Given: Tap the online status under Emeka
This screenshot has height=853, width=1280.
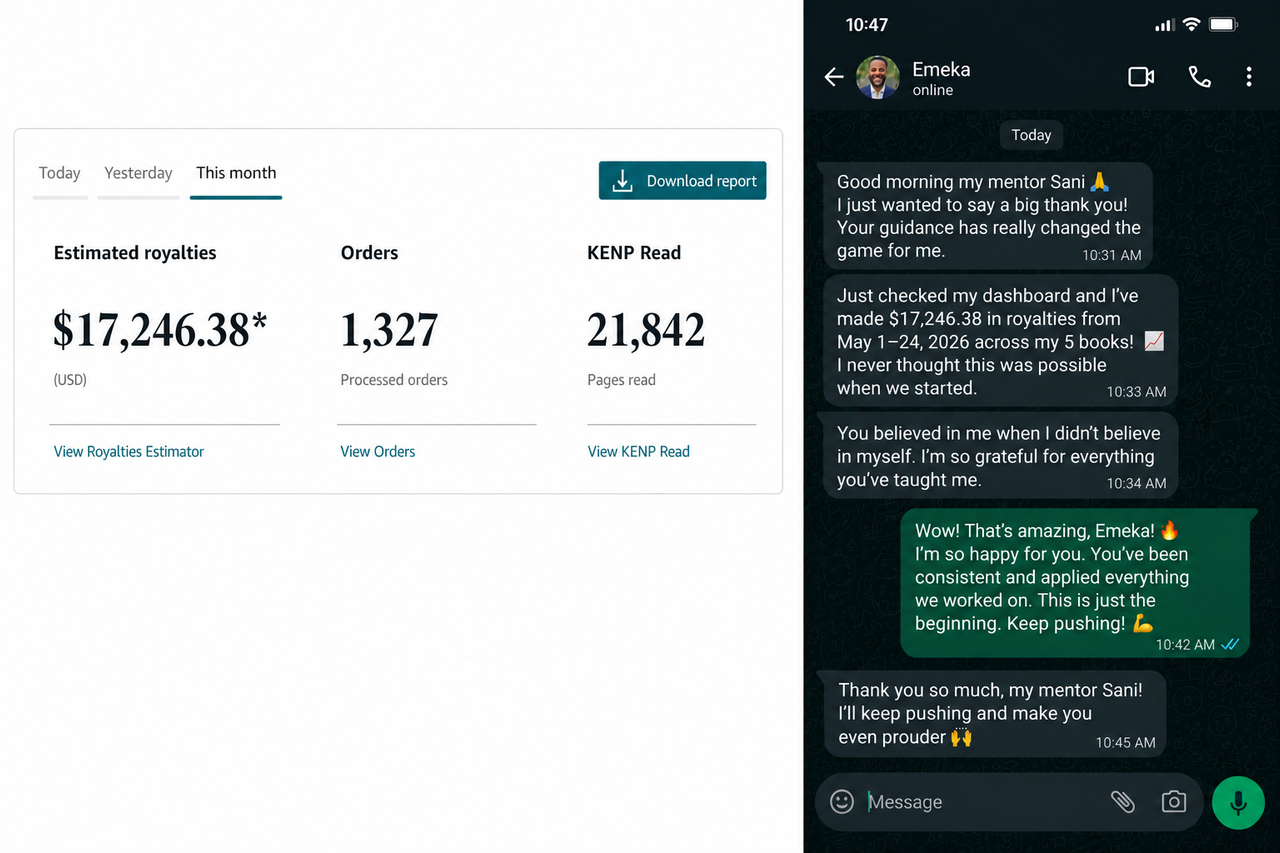Looking at the screenshot, I should [933, 90].
